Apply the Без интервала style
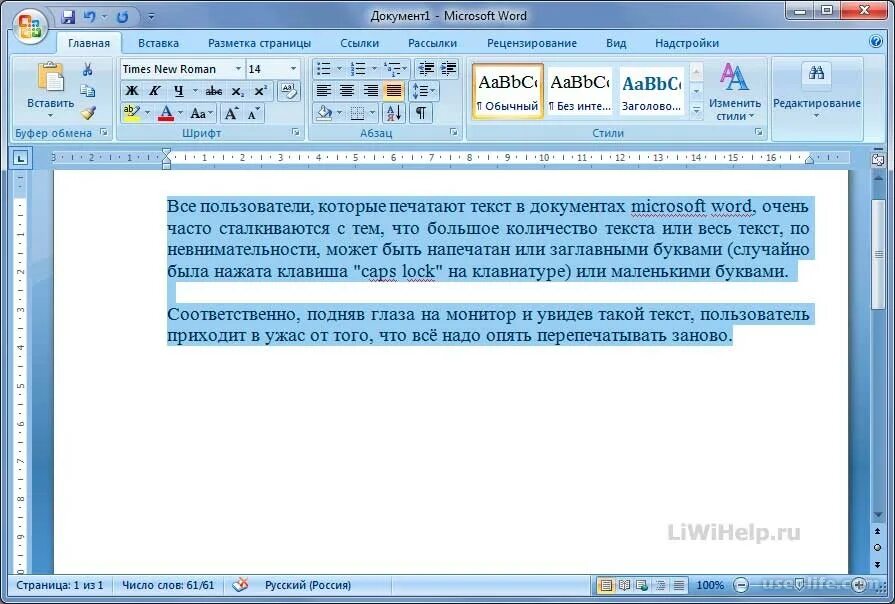 [579, 91]
